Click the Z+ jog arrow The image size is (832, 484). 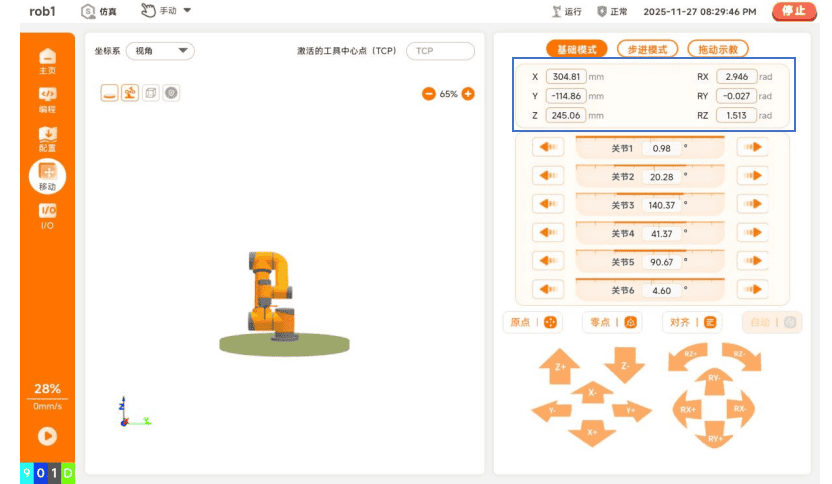click(x=559, y=366)
